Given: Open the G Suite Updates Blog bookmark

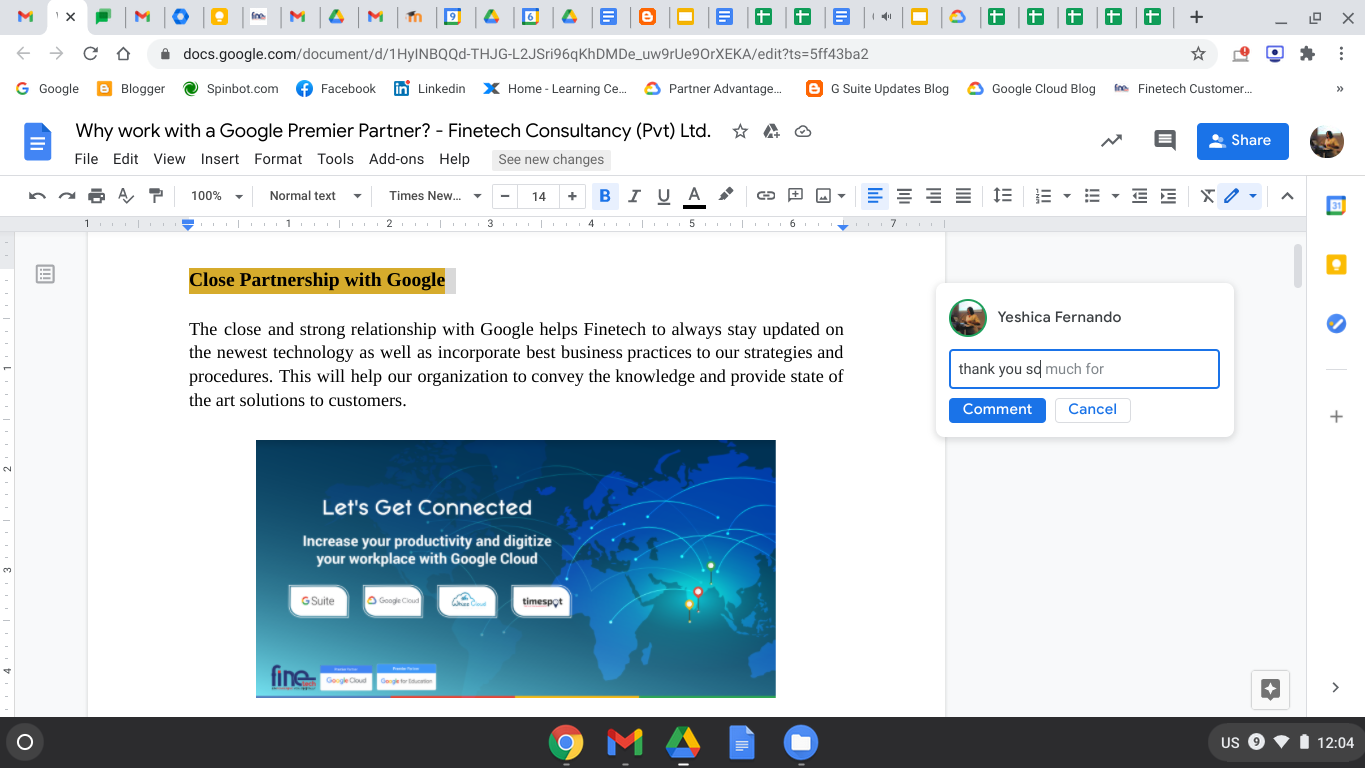Looking at the screenshot, I should 878,88.
